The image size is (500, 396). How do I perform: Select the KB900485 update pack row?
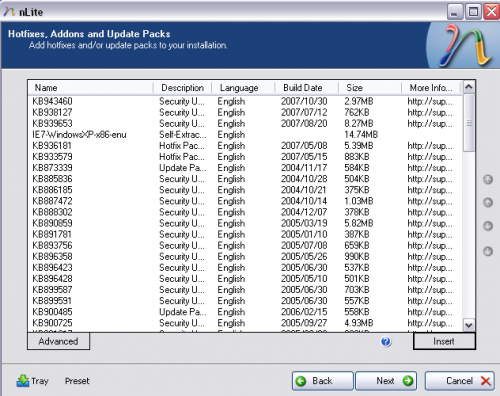[x=245, y=312]
